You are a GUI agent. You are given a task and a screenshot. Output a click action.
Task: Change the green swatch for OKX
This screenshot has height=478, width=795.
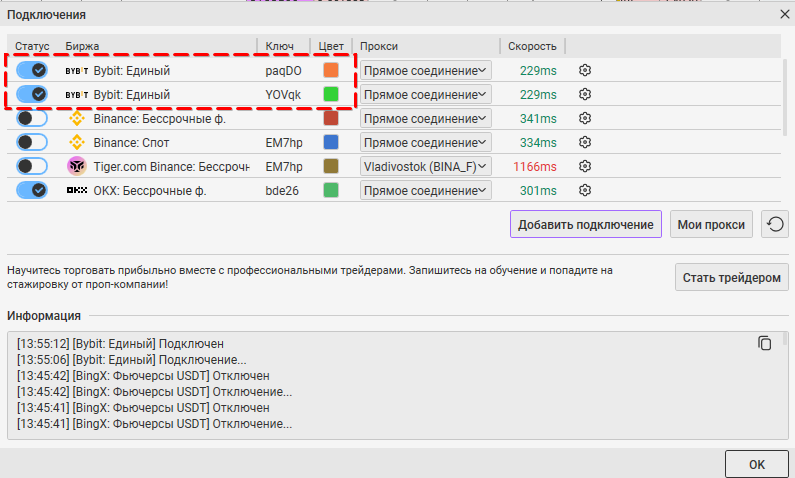click(331, 190)
